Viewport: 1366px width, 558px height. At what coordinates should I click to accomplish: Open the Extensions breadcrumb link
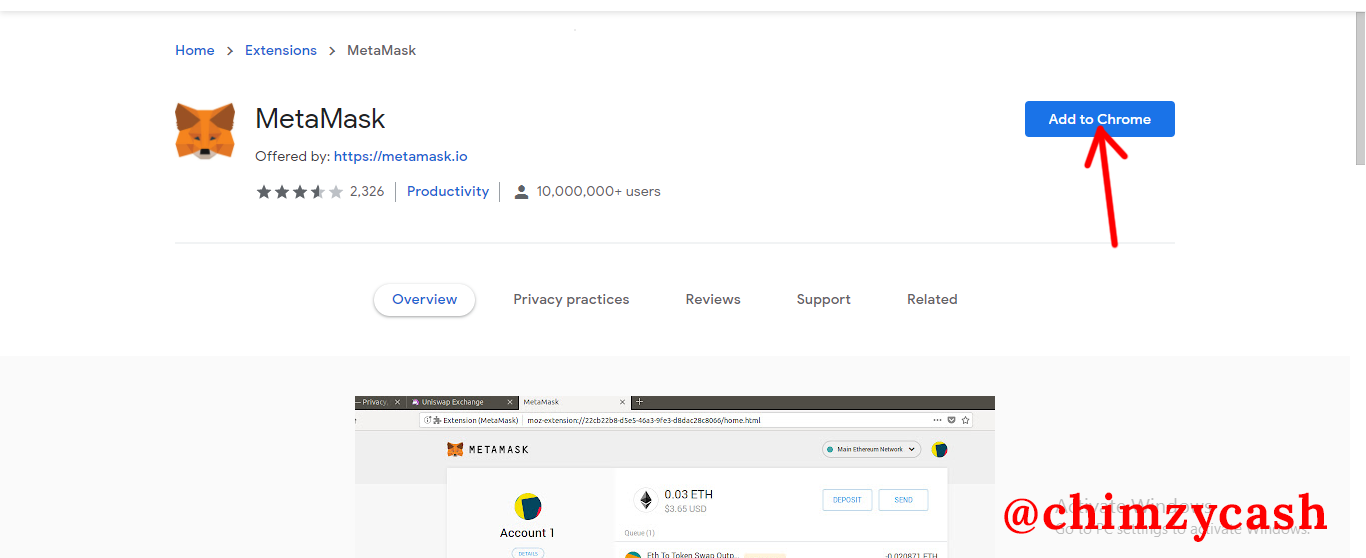(x=281, y=50)
